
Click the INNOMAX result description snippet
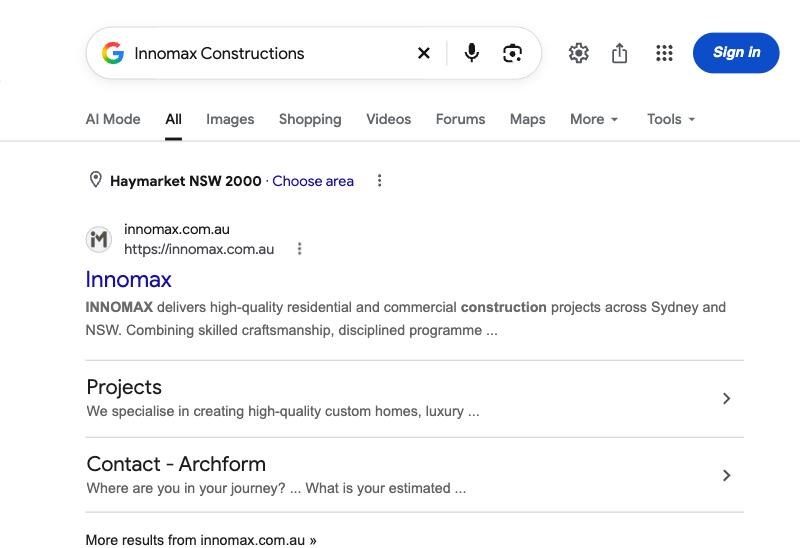(x=406, y=318)
